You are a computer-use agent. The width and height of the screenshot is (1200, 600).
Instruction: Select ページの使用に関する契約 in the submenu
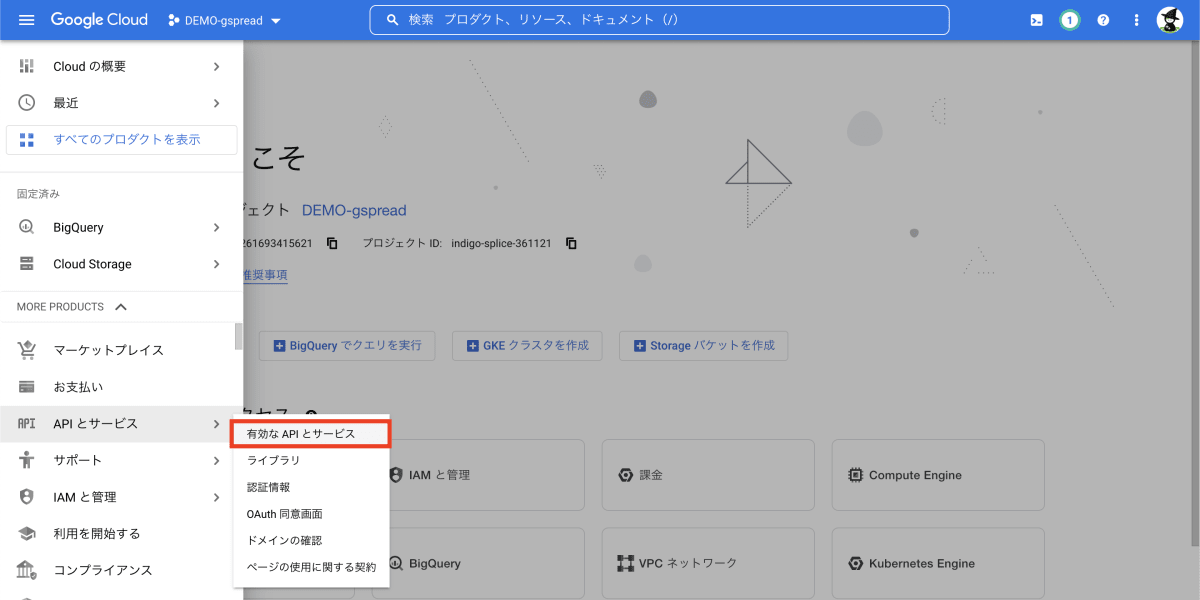[310, 567]
